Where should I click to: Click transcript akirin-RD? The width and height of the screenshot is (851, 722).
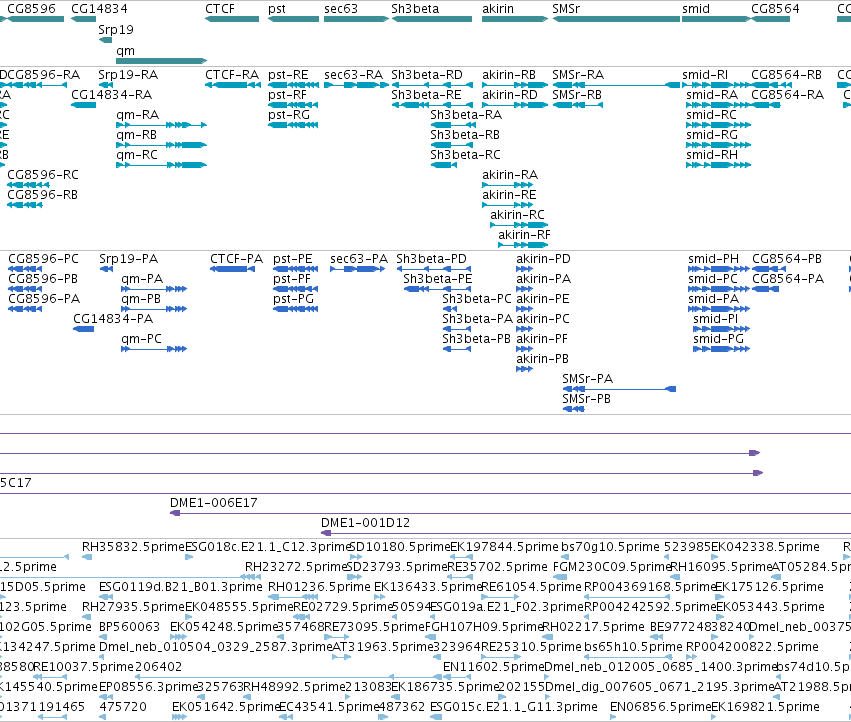(515, 105)
